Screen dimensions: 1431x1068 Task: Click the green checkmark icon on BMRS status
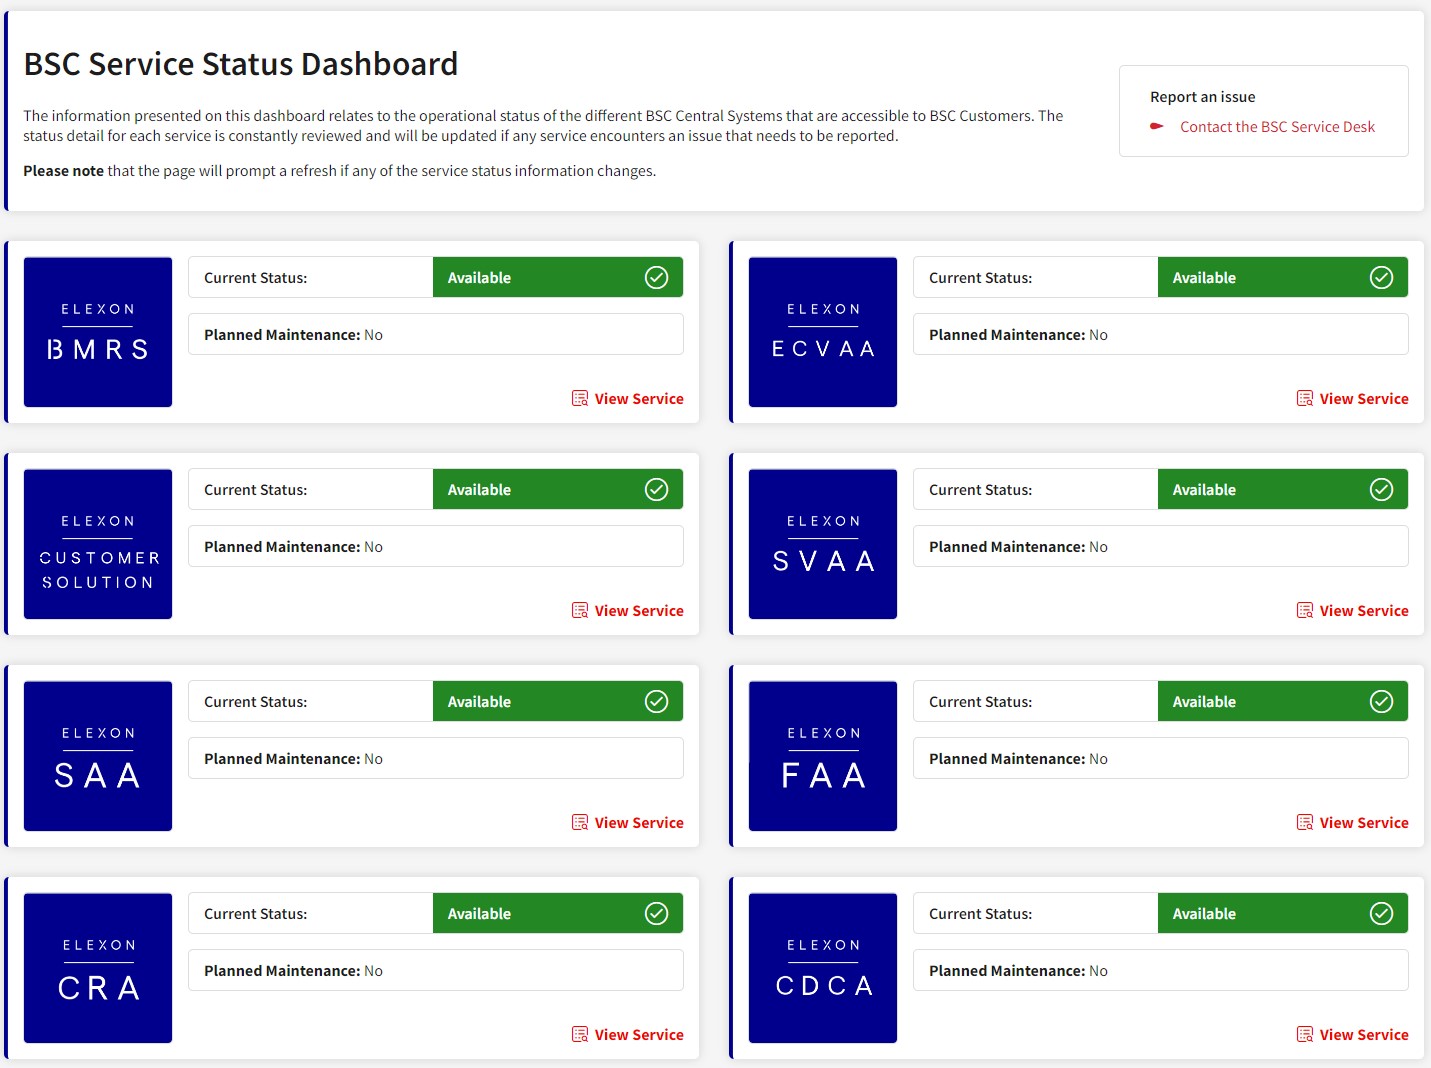pos(657,277)
